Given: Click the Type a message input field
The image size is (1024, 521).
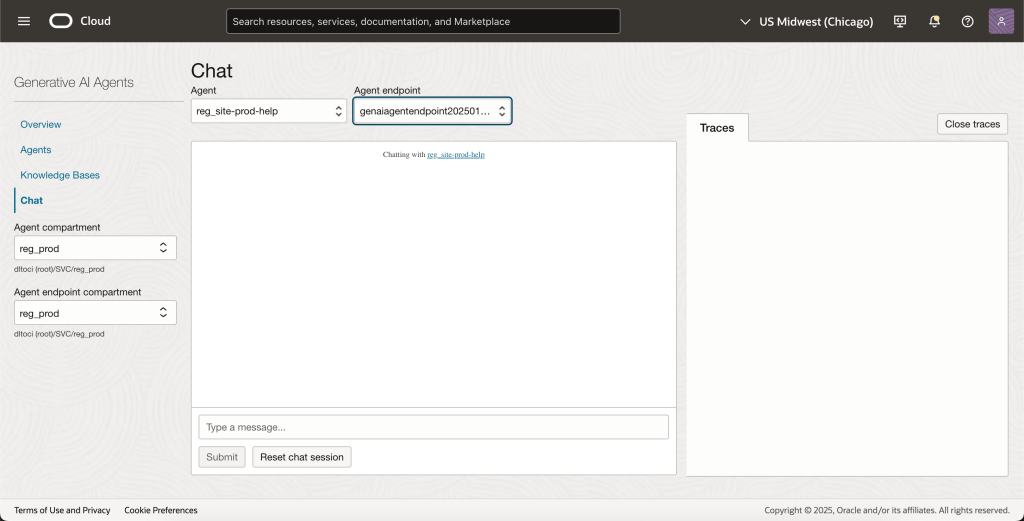Looking at the screenshot, I should (x=433, y=427).
